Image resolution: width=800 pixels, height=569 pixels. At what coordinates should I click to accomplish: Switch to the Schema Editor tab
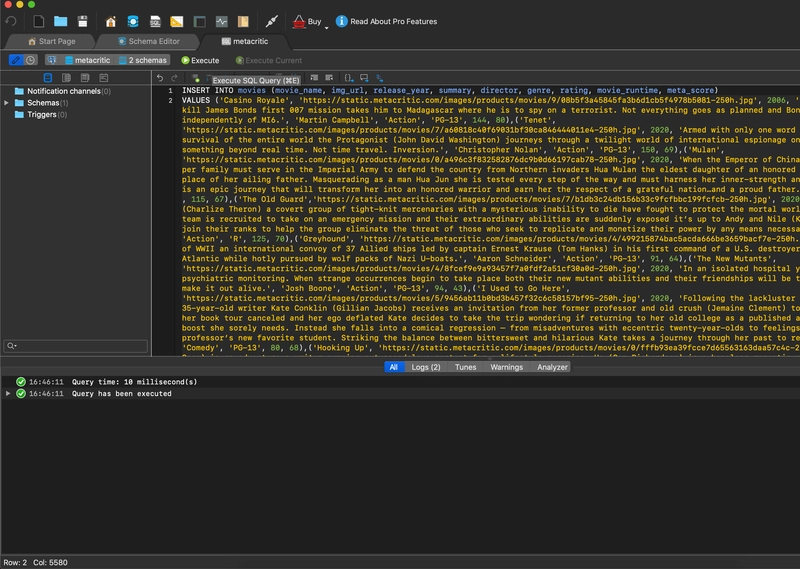tap(148, 41)
